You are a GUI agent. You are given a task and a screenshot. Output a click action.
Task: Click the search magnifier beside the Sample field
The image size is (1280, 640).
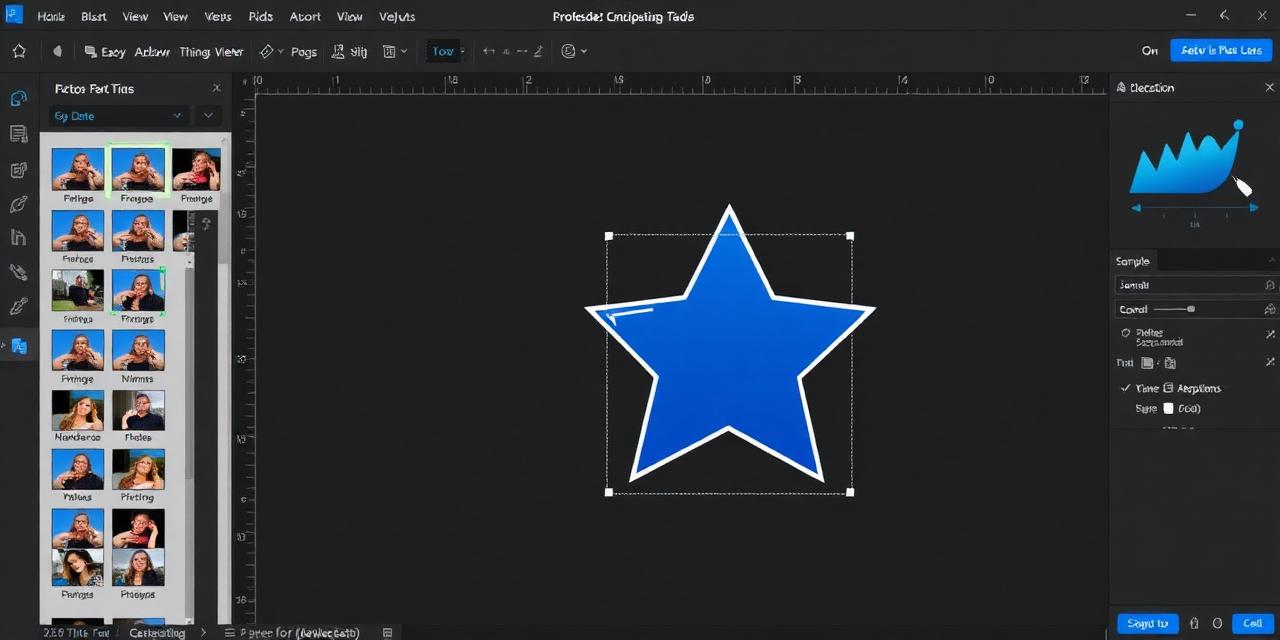tap(1269, 284)
